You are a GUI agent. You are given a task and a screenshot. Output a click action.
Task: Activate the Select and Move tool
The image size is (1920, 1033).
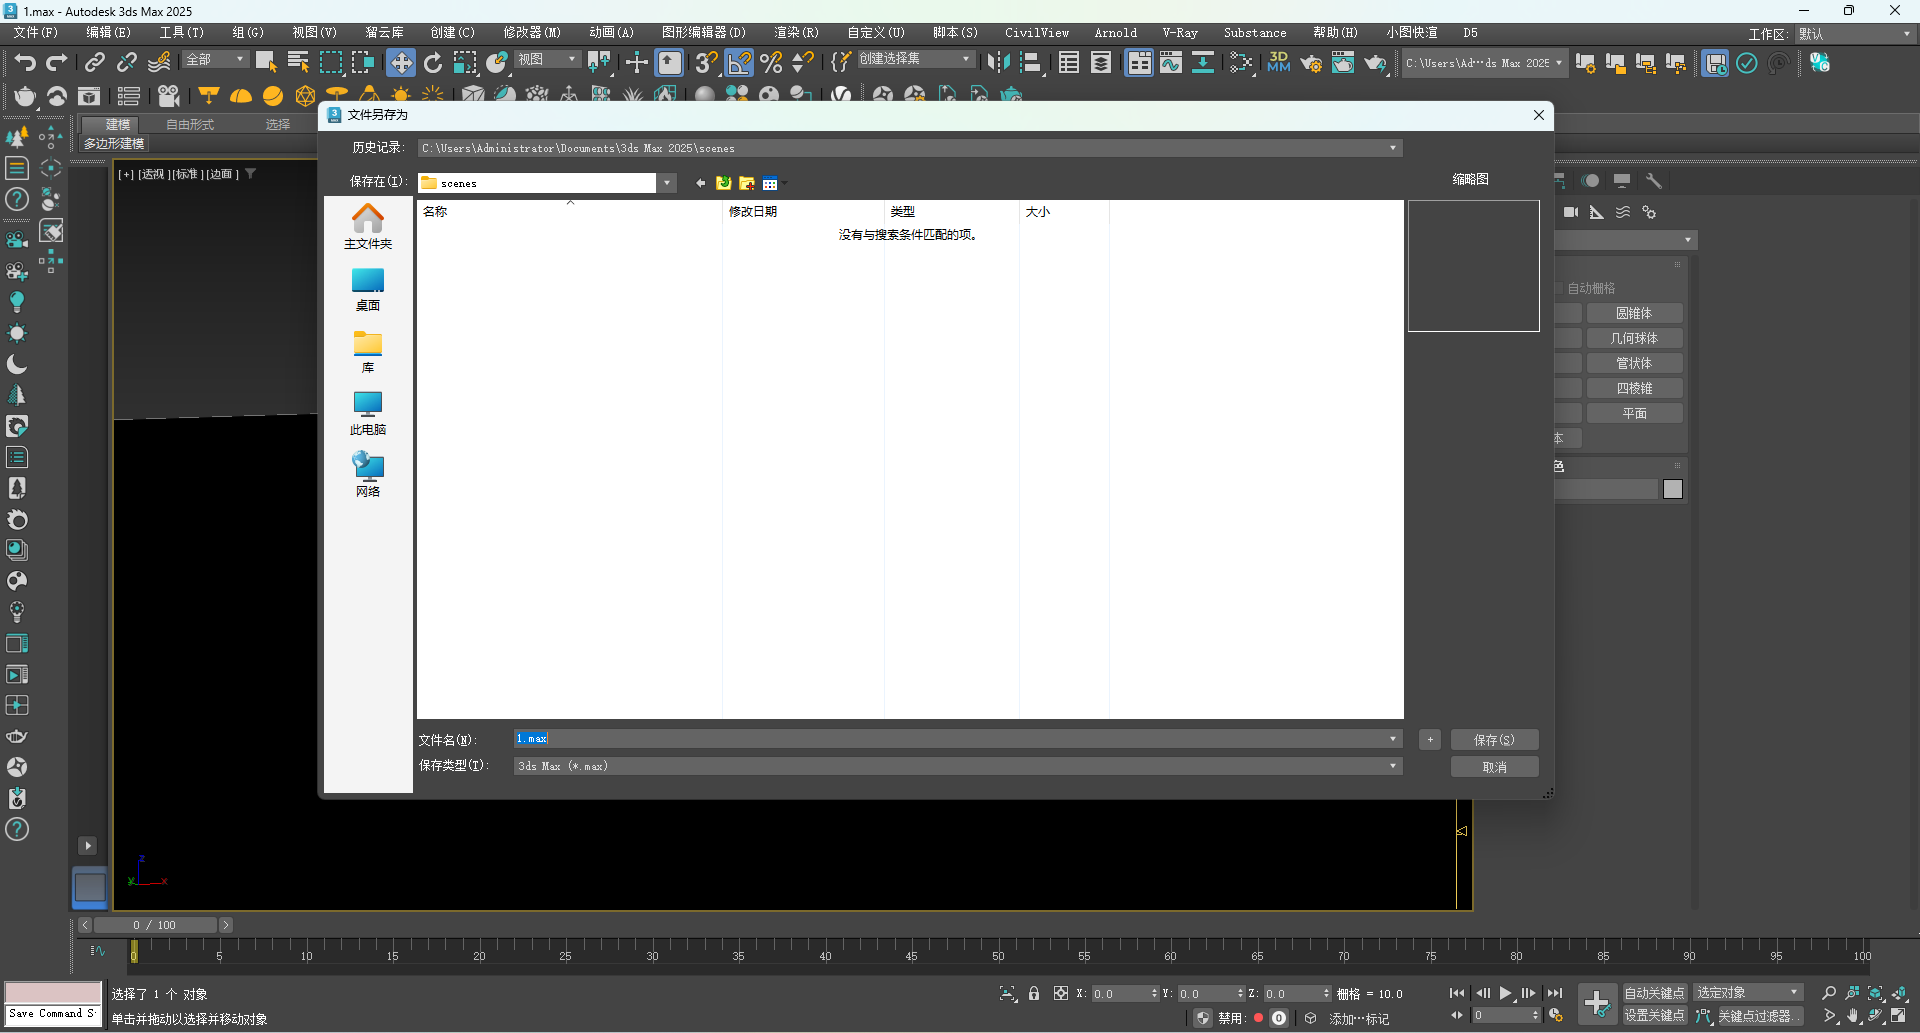coord(400,63)
